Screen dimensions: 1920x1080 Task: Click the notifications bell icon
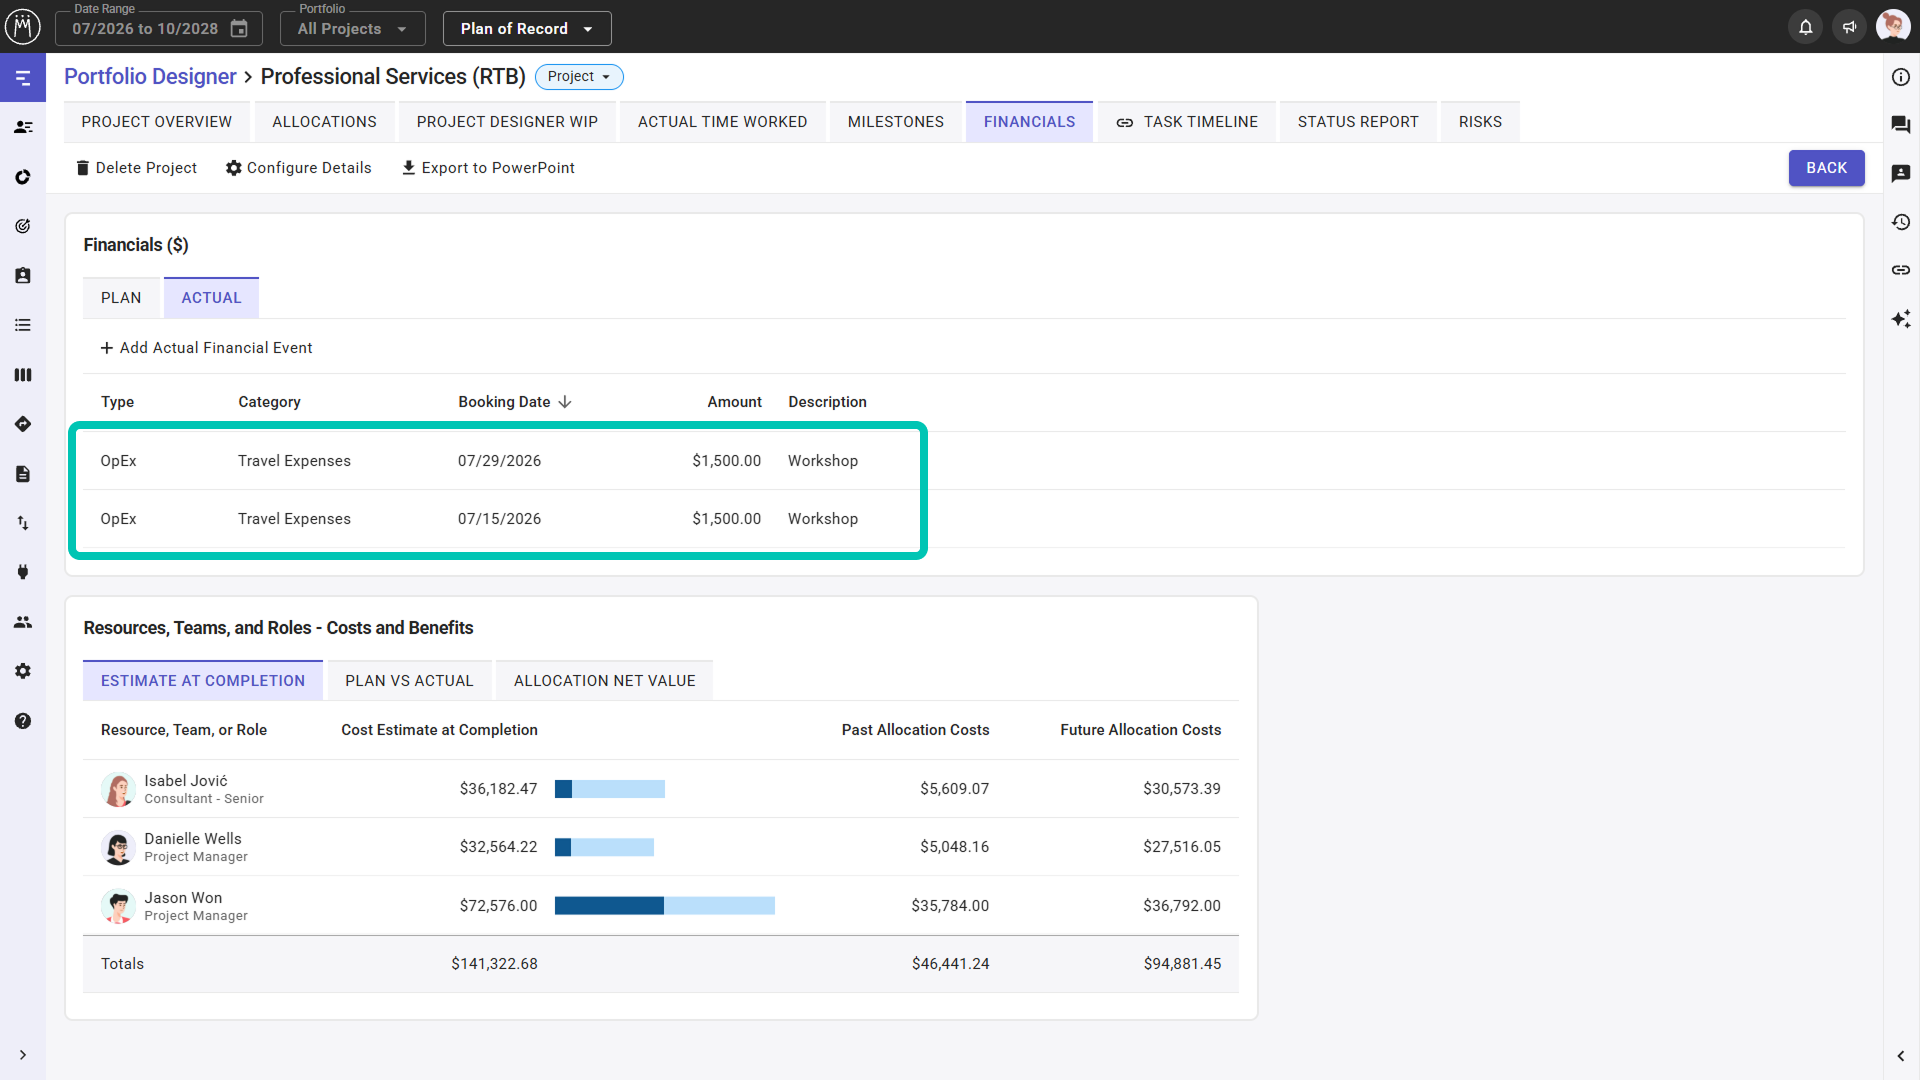click(x=1805, y=28)
